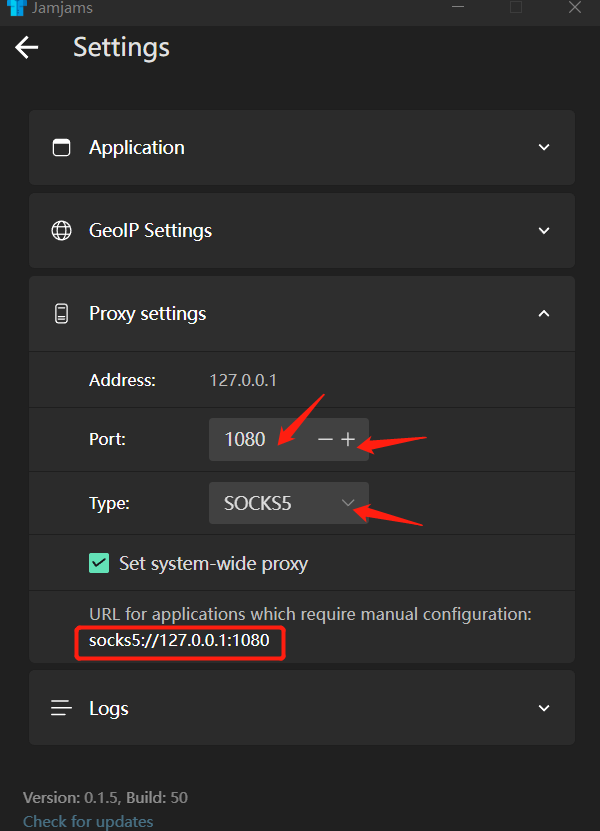Click the Proxy settings phone icon

click(62, 314)
